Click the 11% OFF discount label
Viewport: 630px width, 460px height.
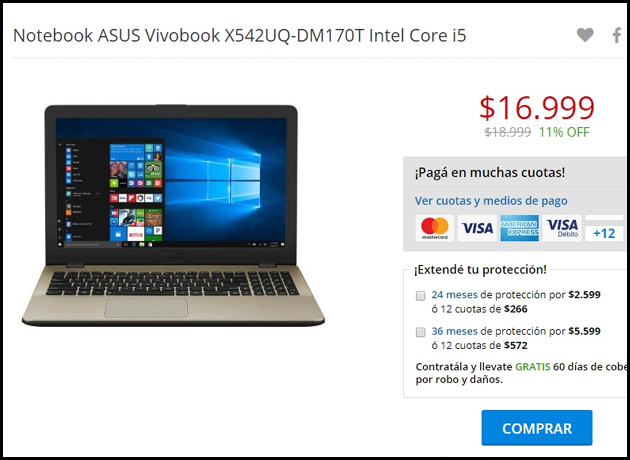coord(564,132)
